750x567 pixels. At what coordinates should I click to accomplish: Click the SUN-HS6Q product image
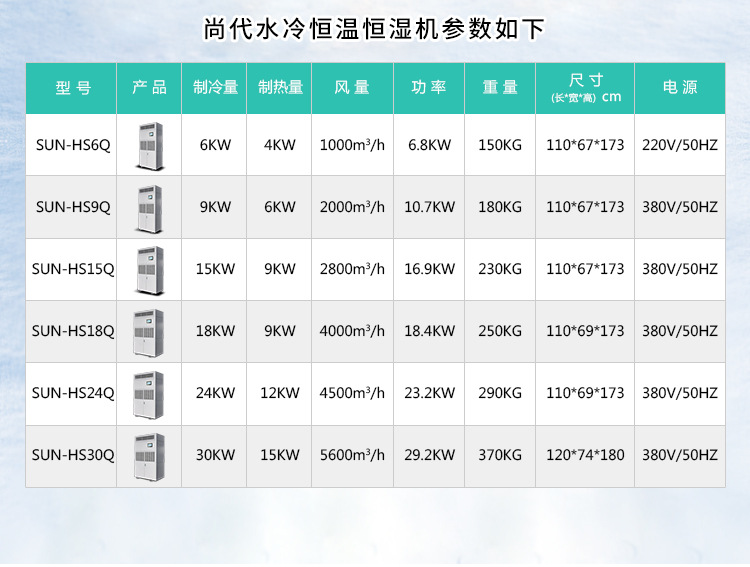(150, 145)
